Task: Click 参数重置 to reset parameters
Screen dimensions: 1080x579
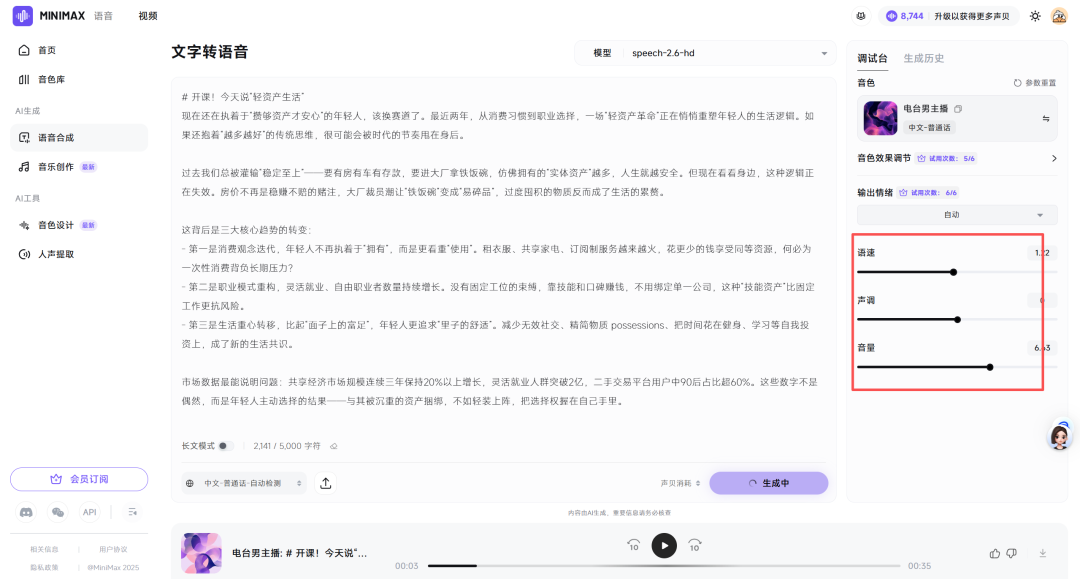Action: click(x=1035, y=83)
